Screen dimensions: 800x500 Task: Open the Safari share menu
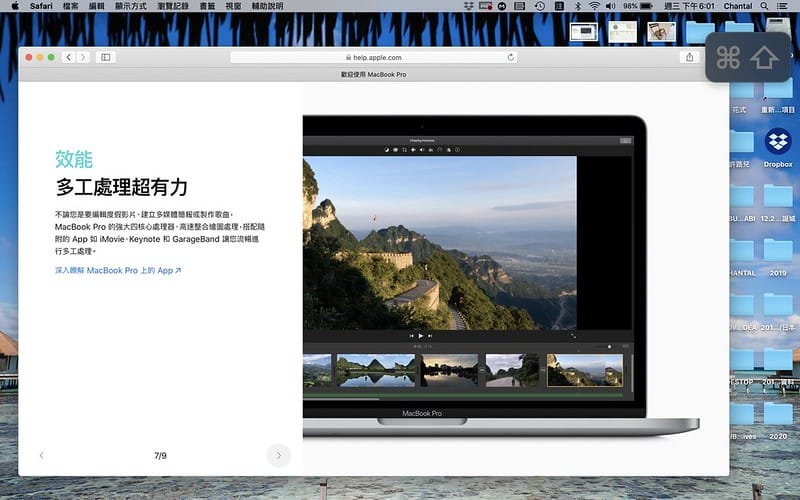[x=689, y=57]
